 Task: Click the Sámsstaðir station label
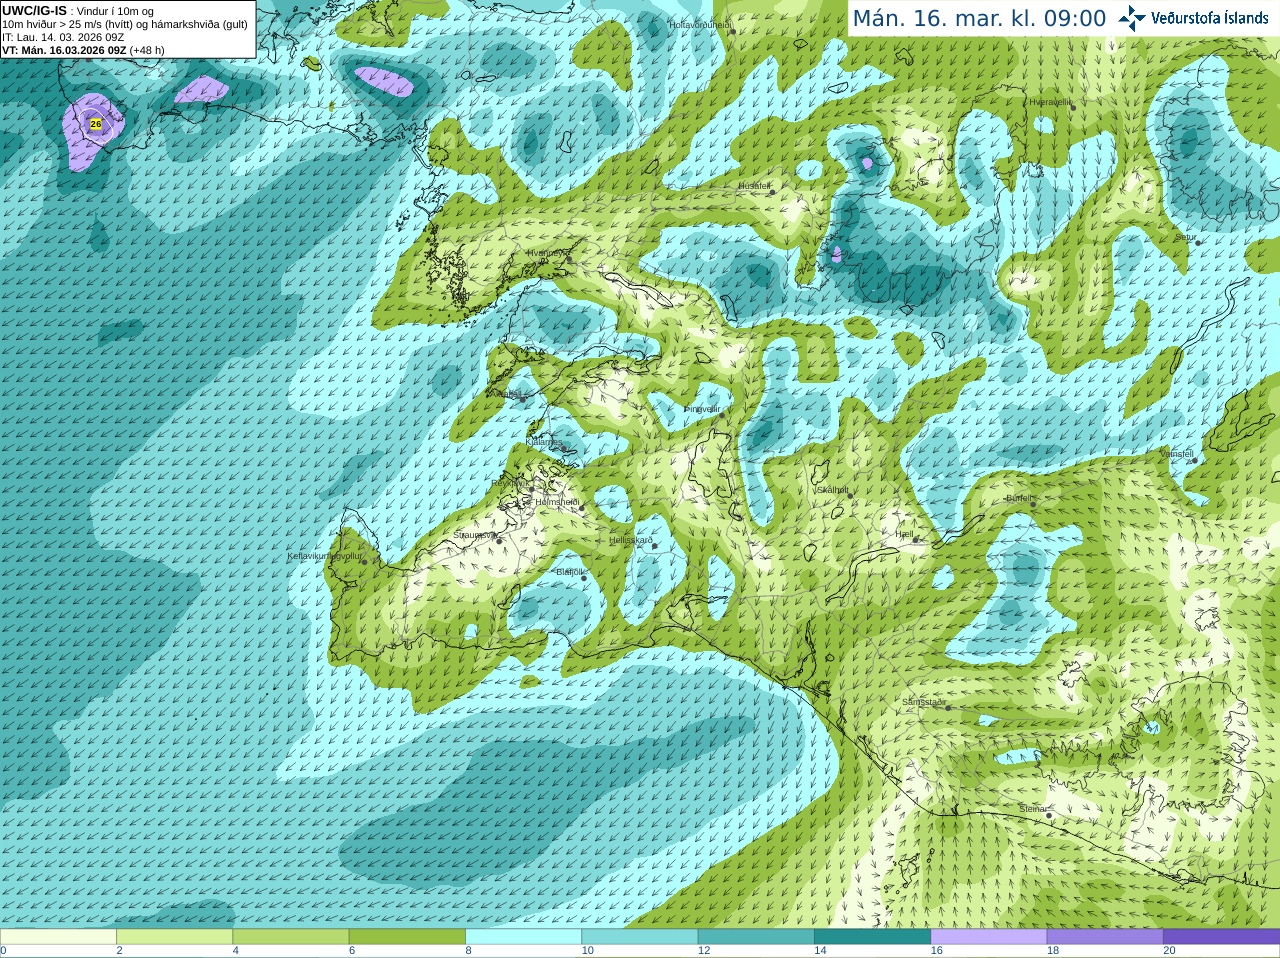click(x=924, y=702)
